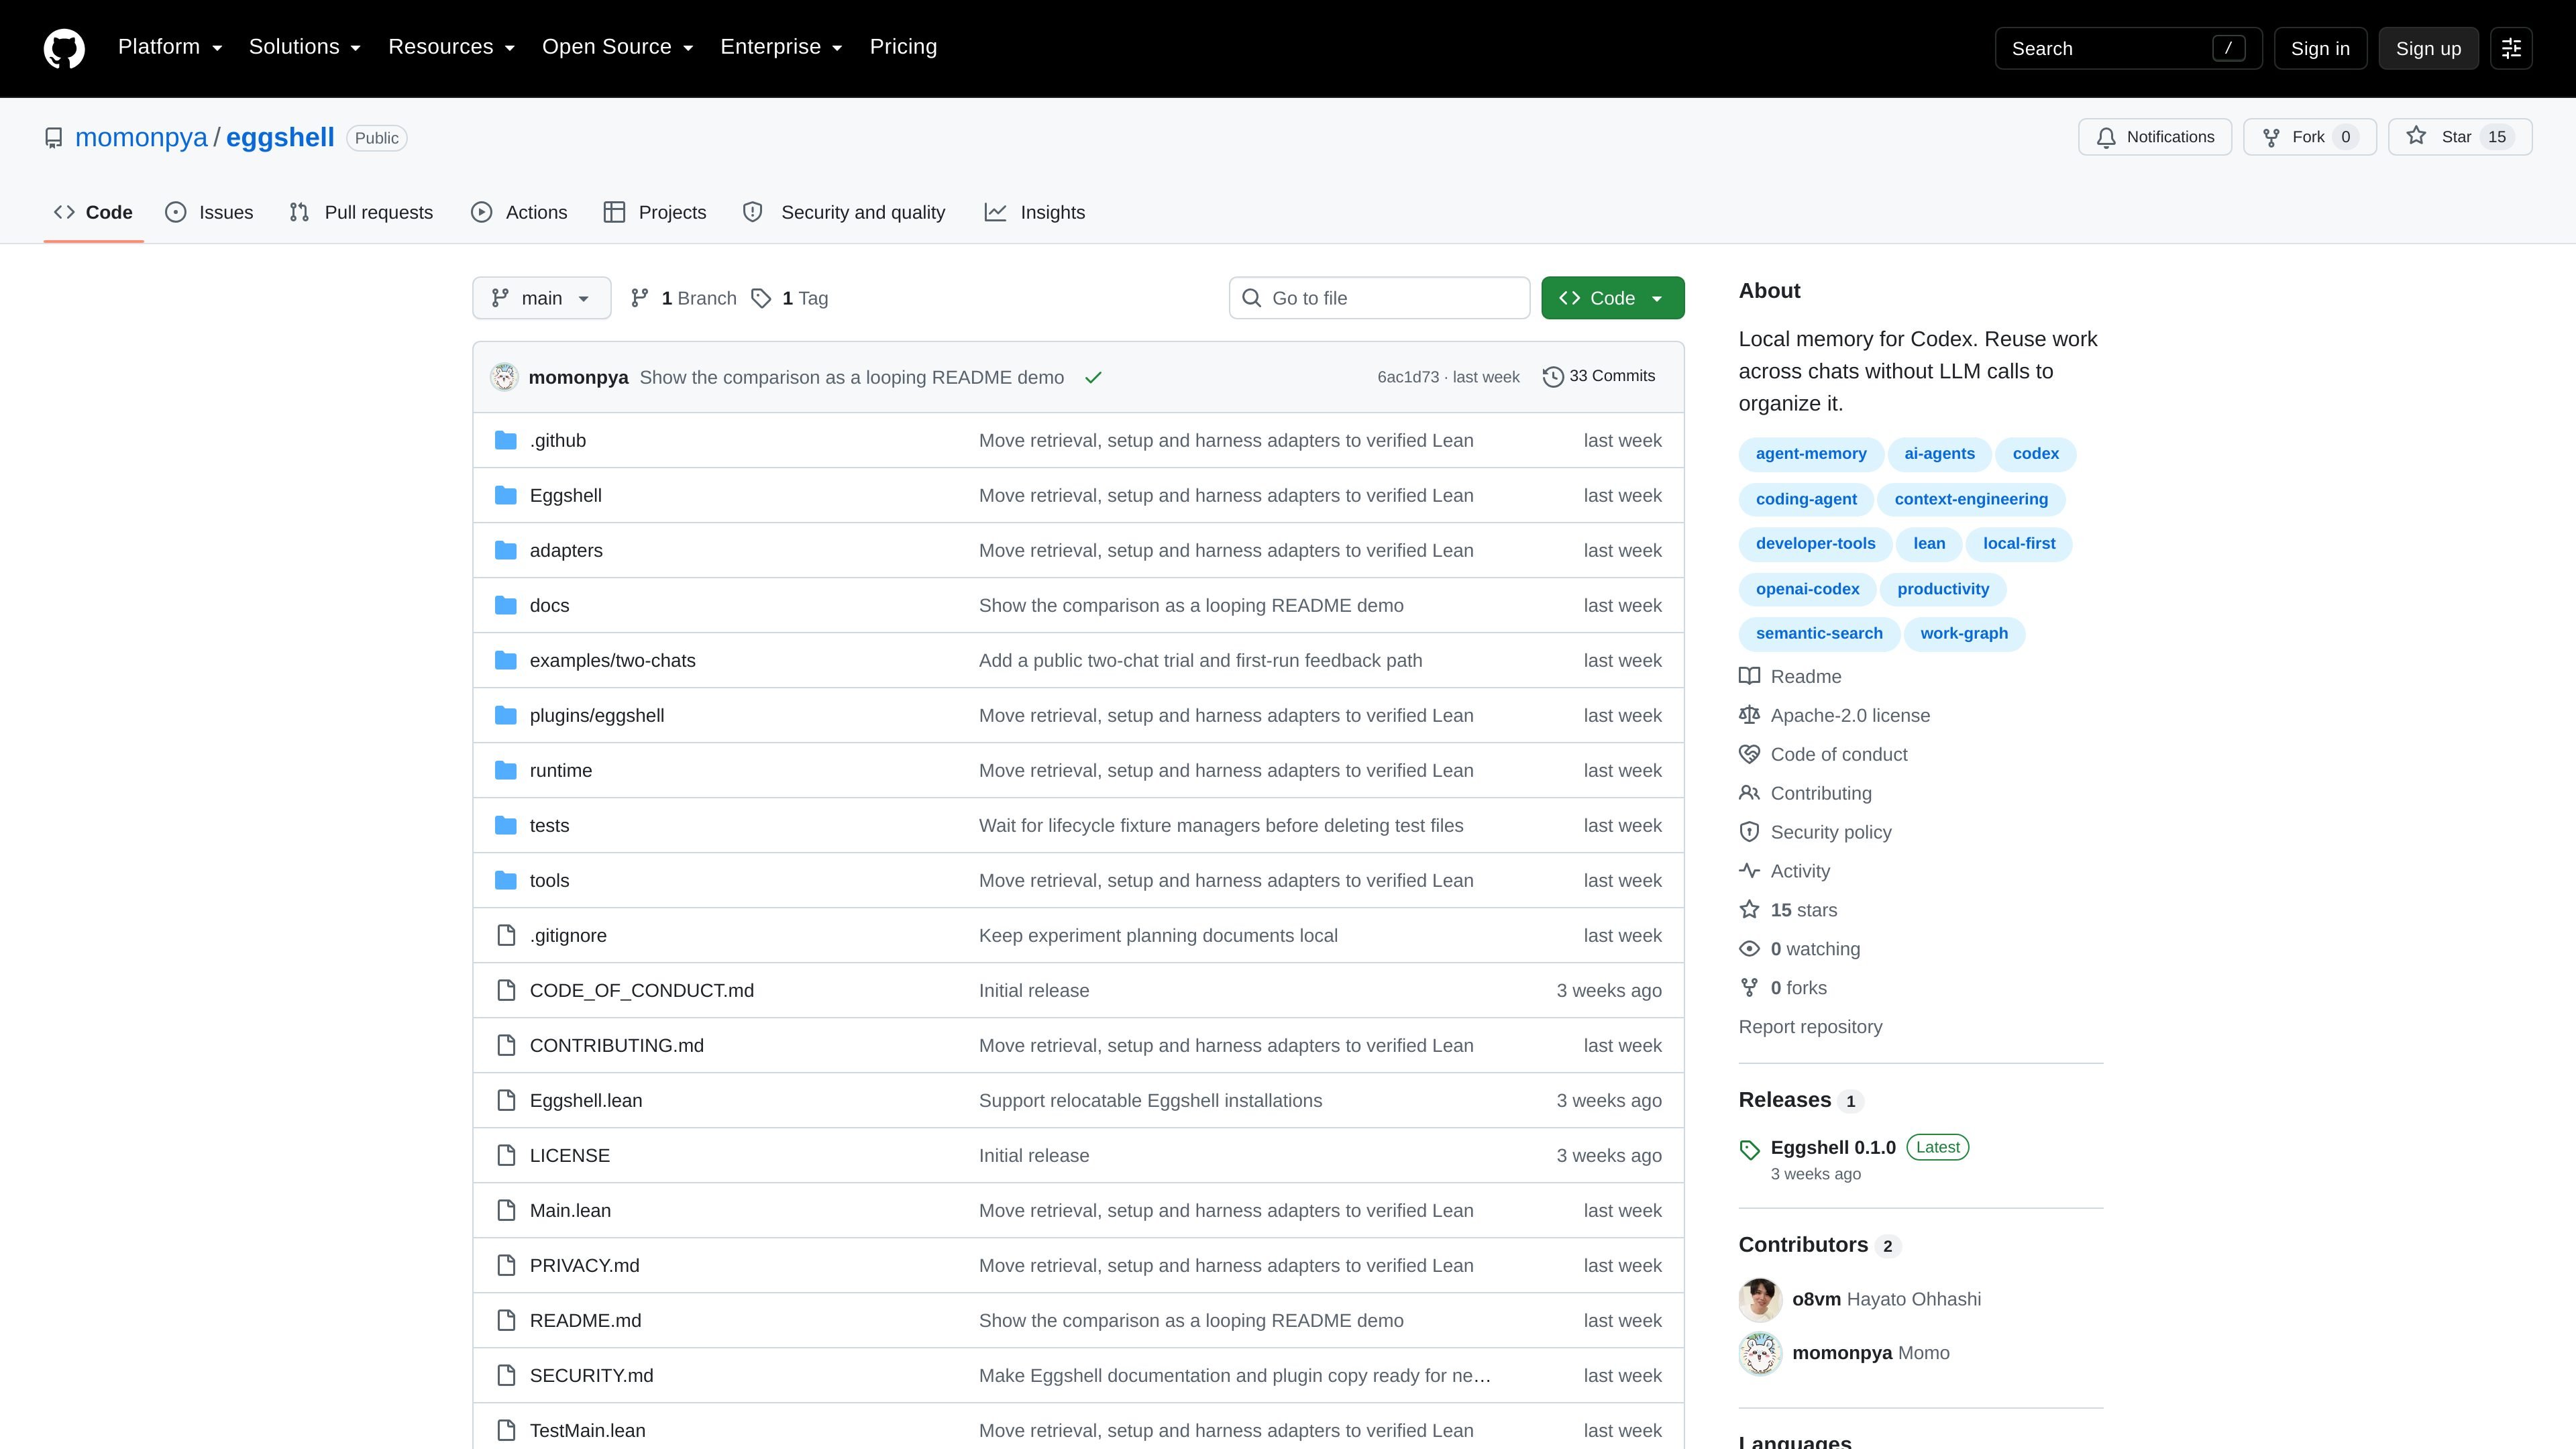The width and height of the screenshot is (2576, 1449).
Task: Switch to the Issues tab
Action: (209, 212)
